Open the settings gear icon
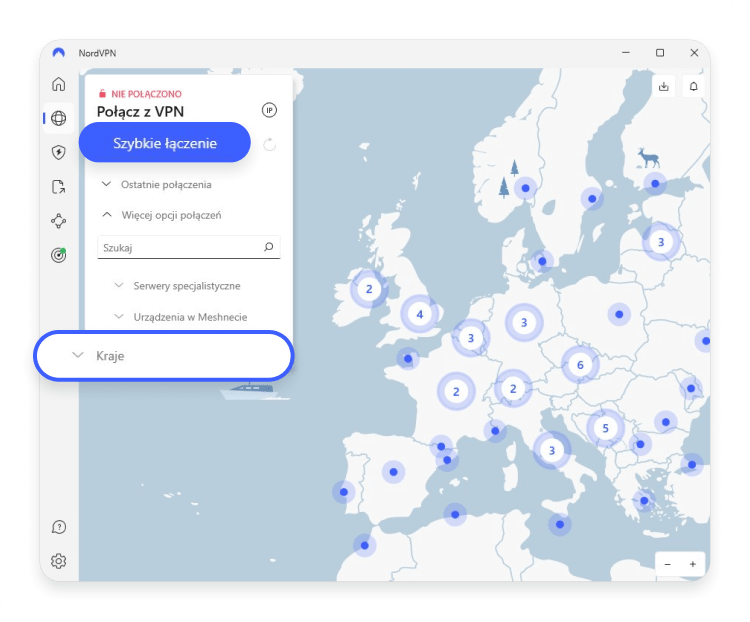This screenshot has height=622, width=750. [58, 561]
